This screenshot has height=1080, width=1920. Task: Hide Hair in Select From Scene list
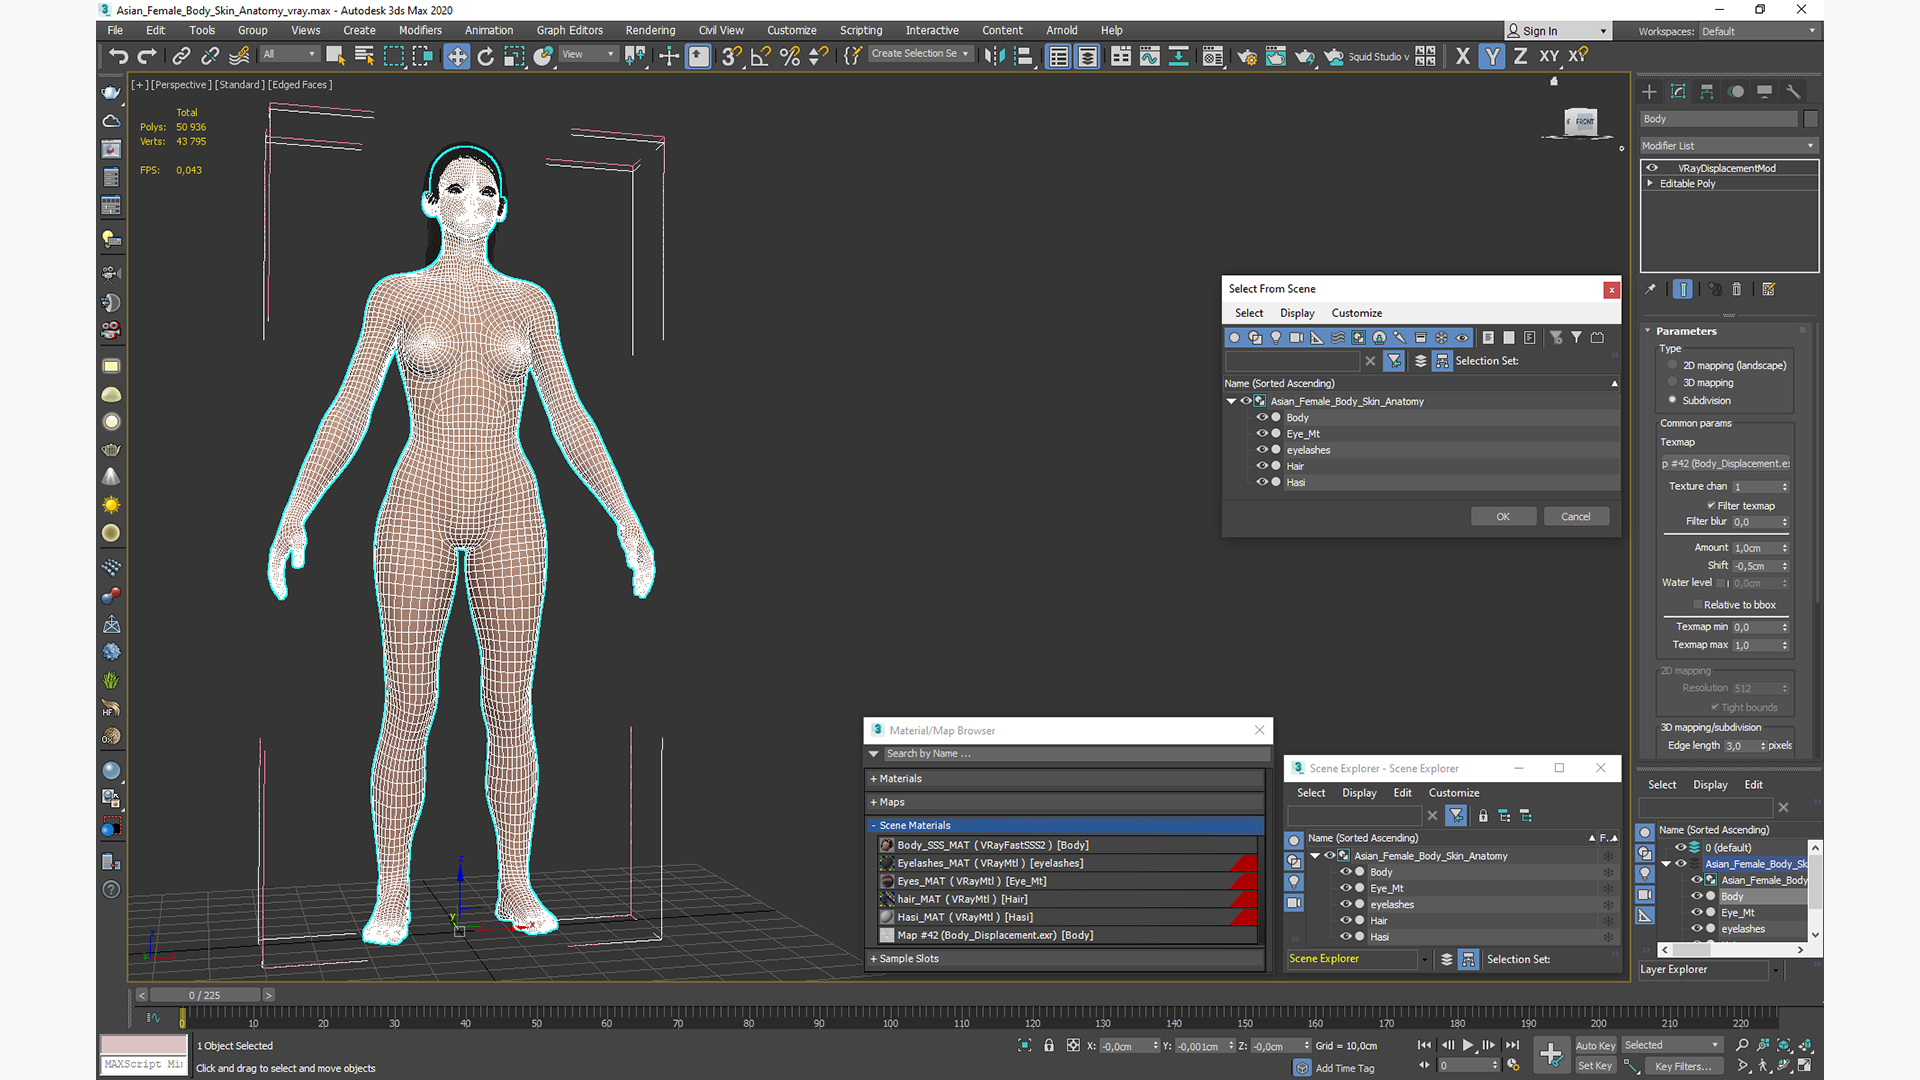tap(1262, 466)
